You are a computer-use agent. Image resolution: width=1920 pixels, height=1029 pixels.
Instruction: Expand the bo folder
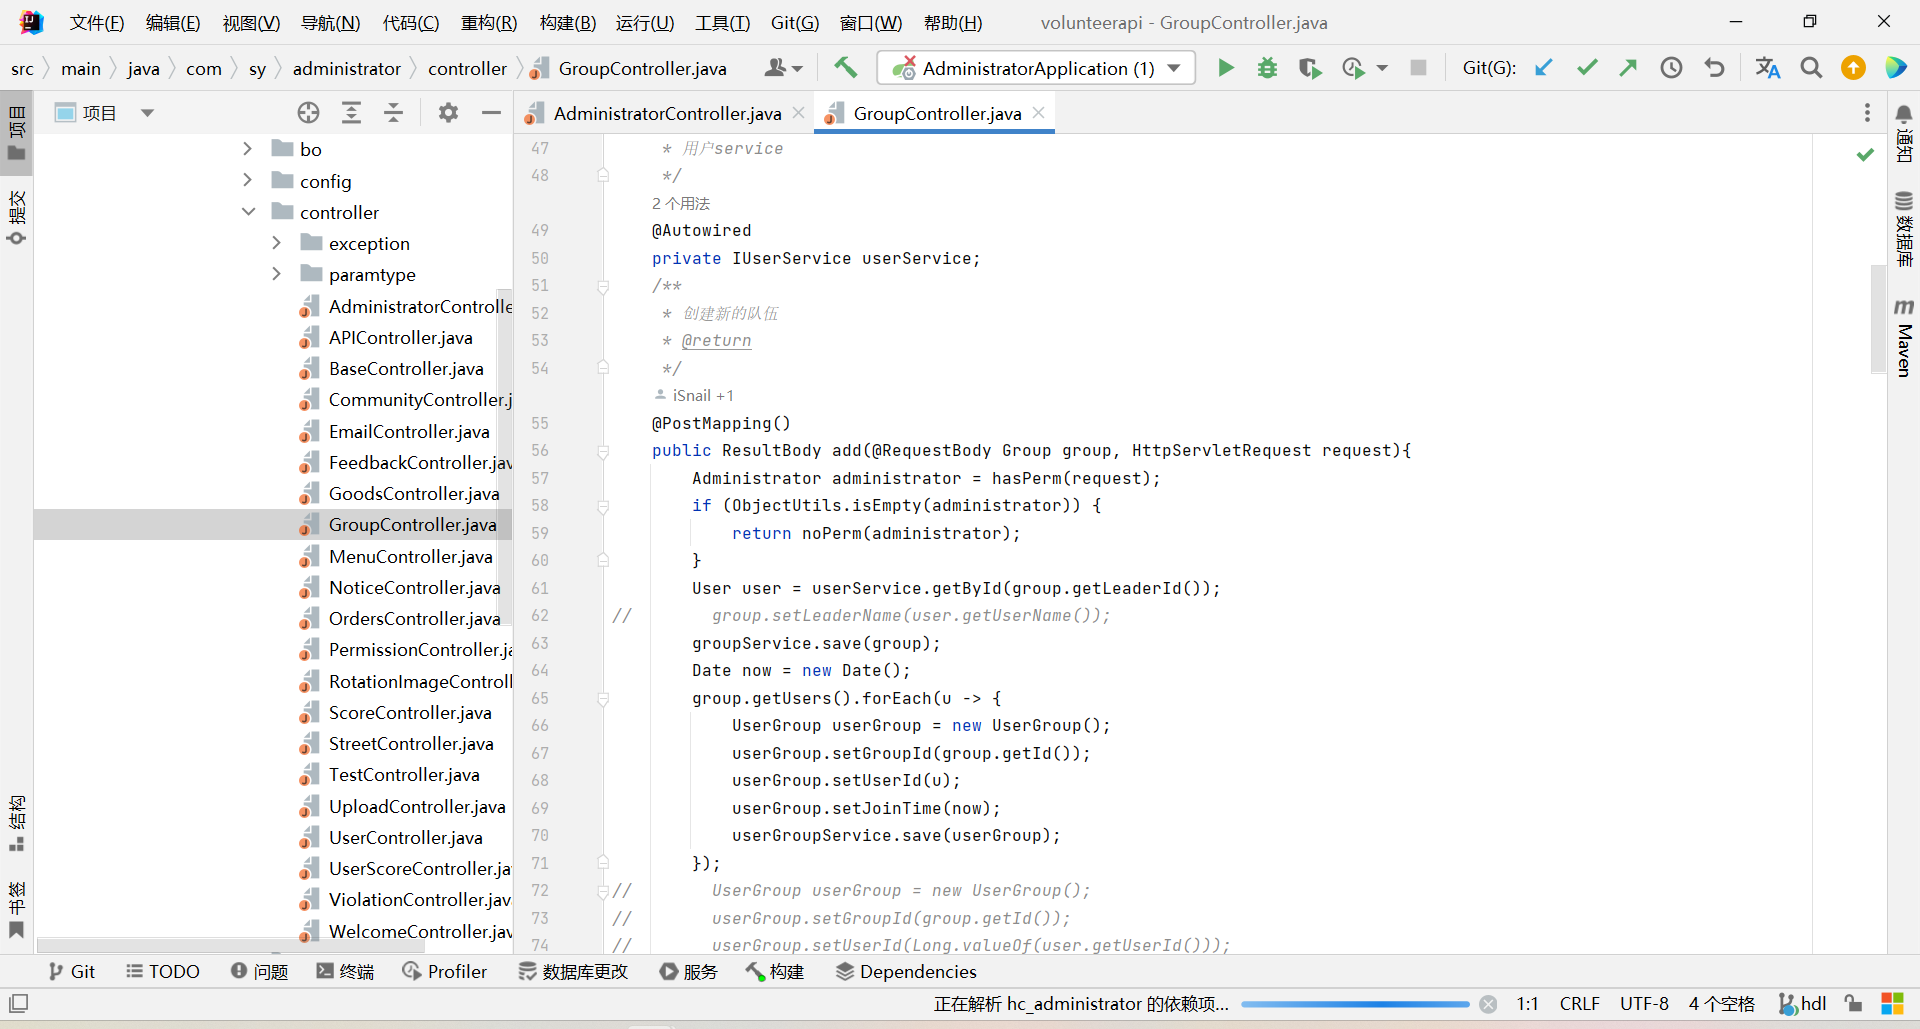(247, 149)
